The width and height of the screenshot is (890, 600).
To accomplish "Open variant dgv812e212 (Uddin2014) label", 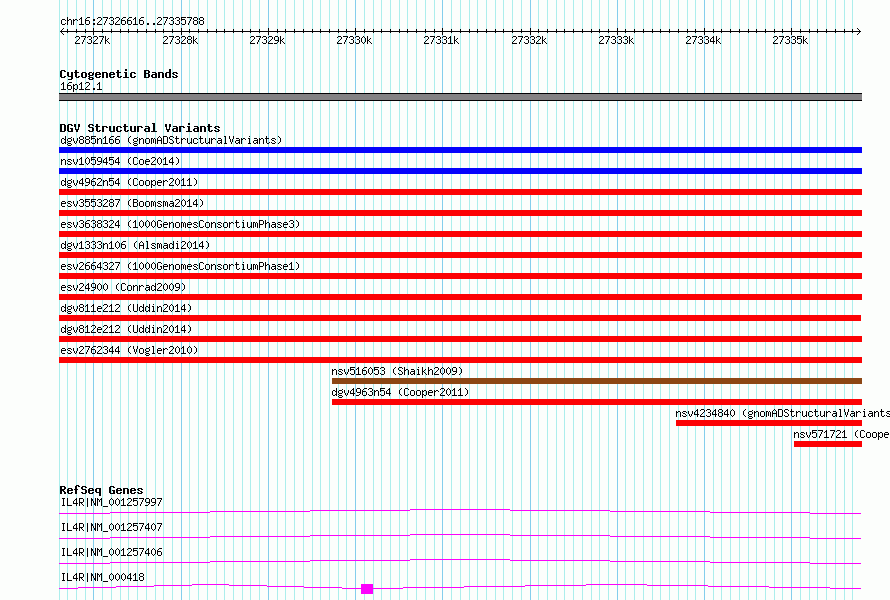I will [x=126, y=329].
